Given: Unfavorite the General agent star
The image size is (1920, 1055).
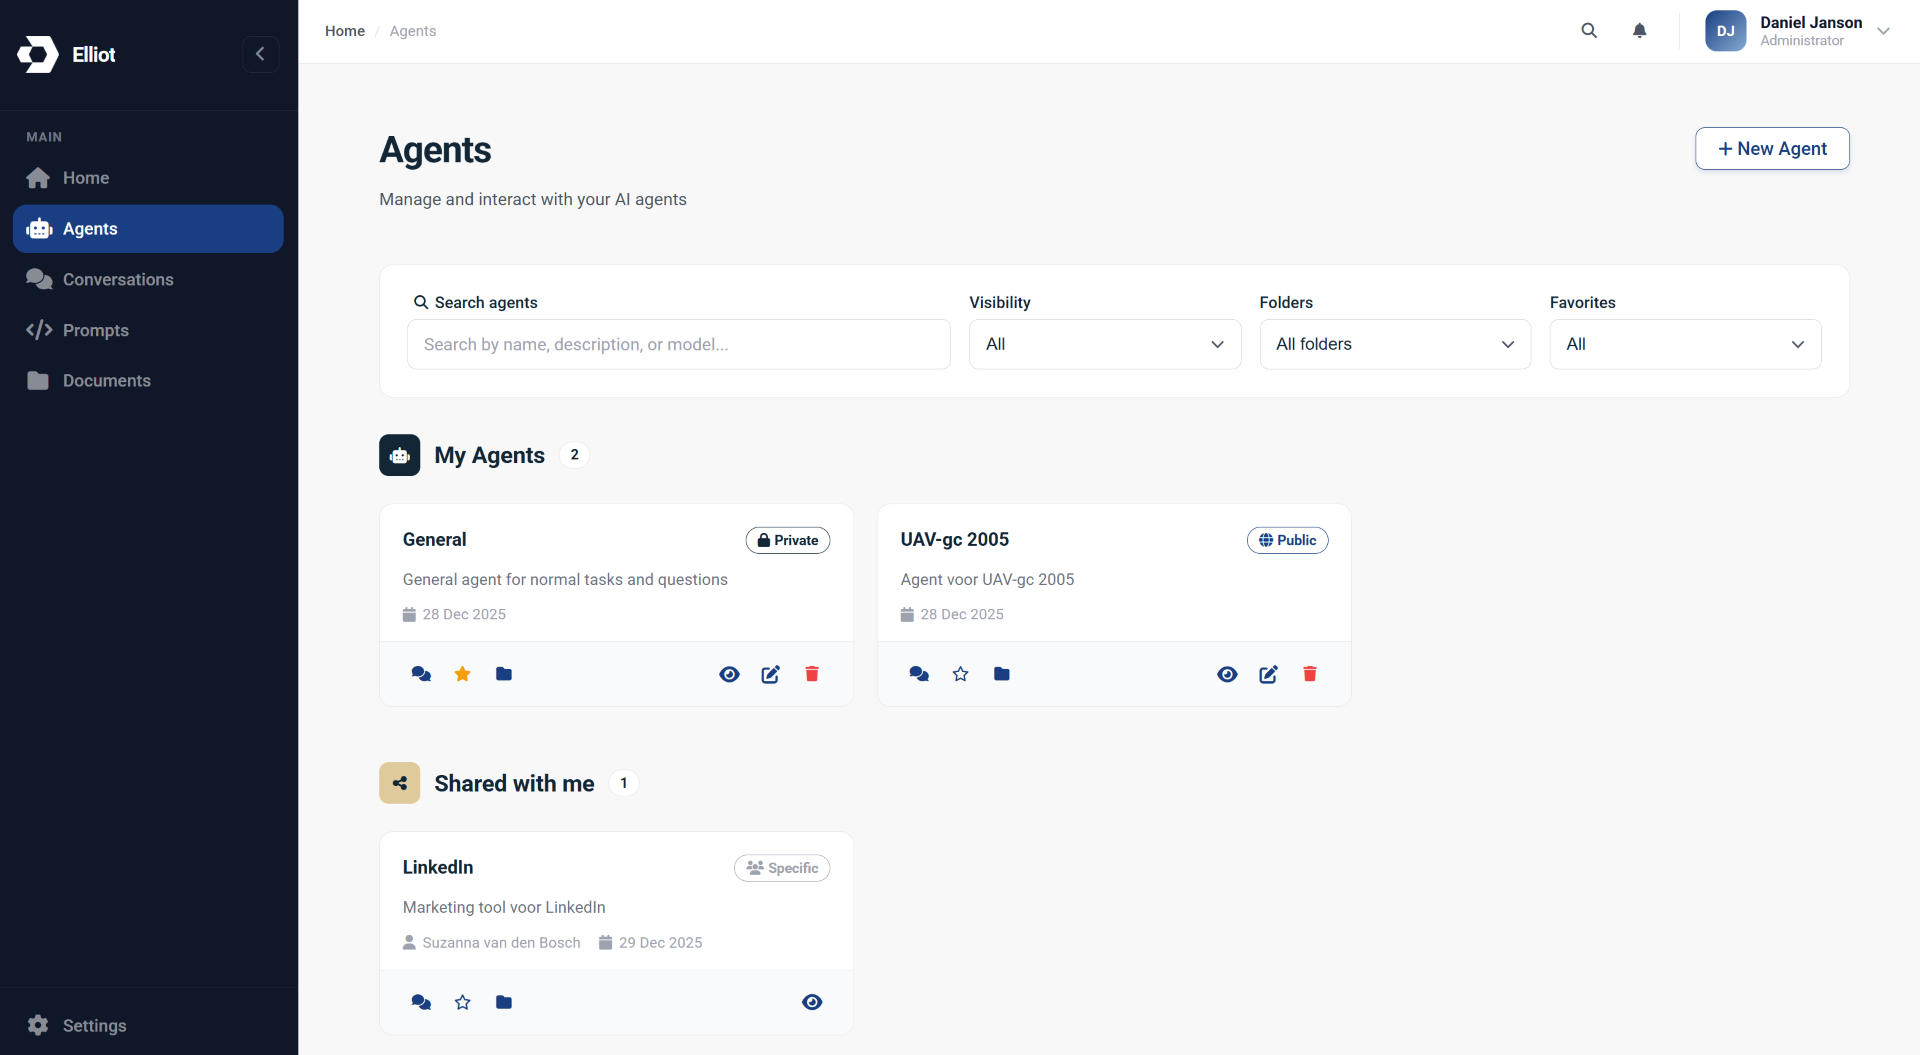Looking at the screenshot, I should click(x=462, y=674).
